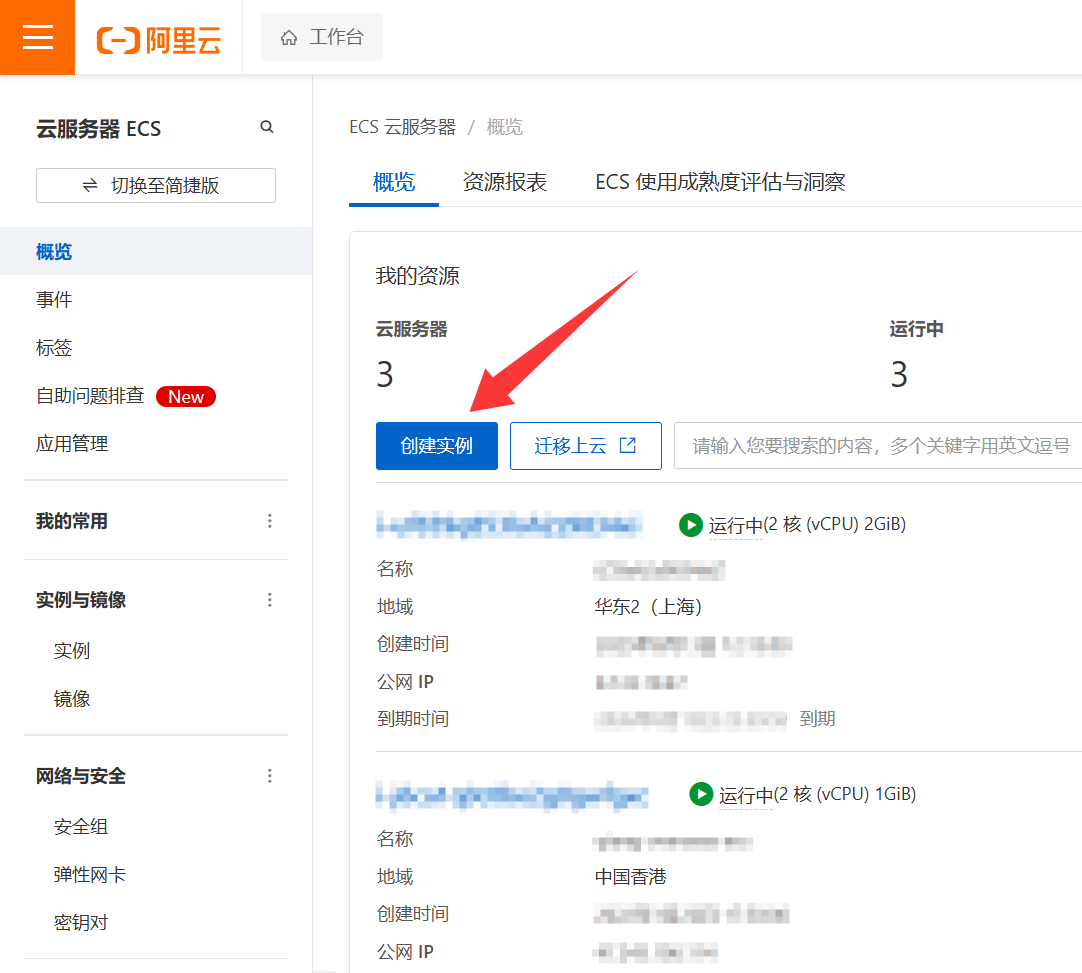Click the 创建实例 button

(x=436, y=446)
